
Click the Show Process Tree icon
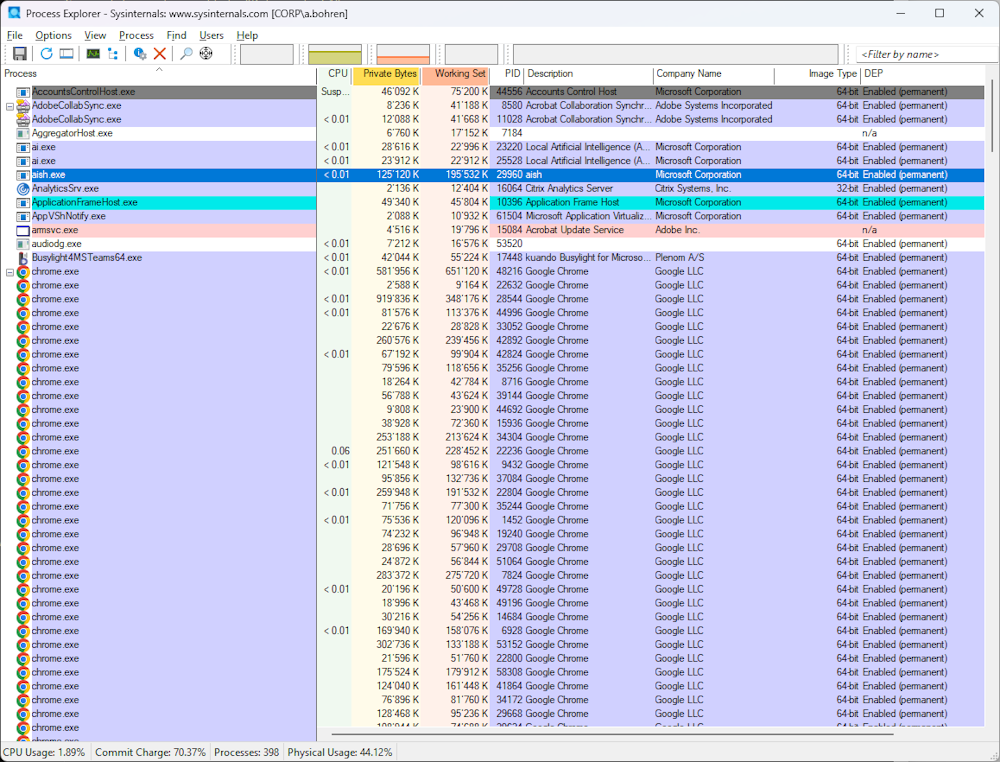pyautogui.click(x=113, y=54)
